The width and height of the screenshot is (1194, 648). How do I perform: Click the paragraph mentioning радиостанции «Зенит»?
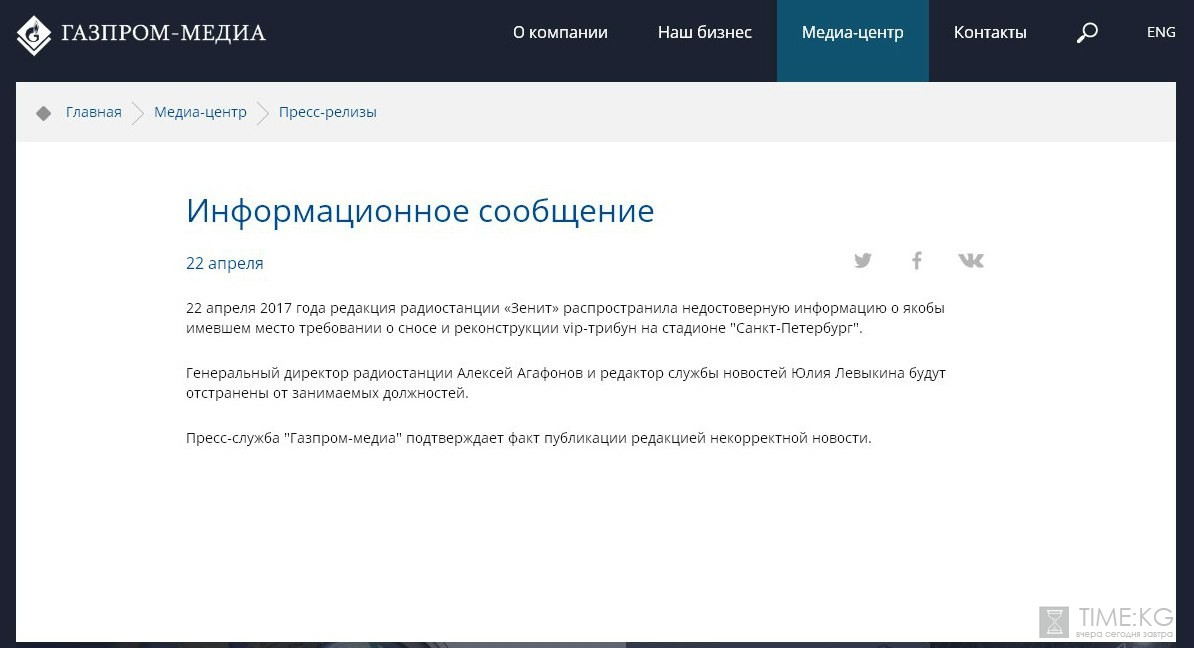tap(565, 318)
